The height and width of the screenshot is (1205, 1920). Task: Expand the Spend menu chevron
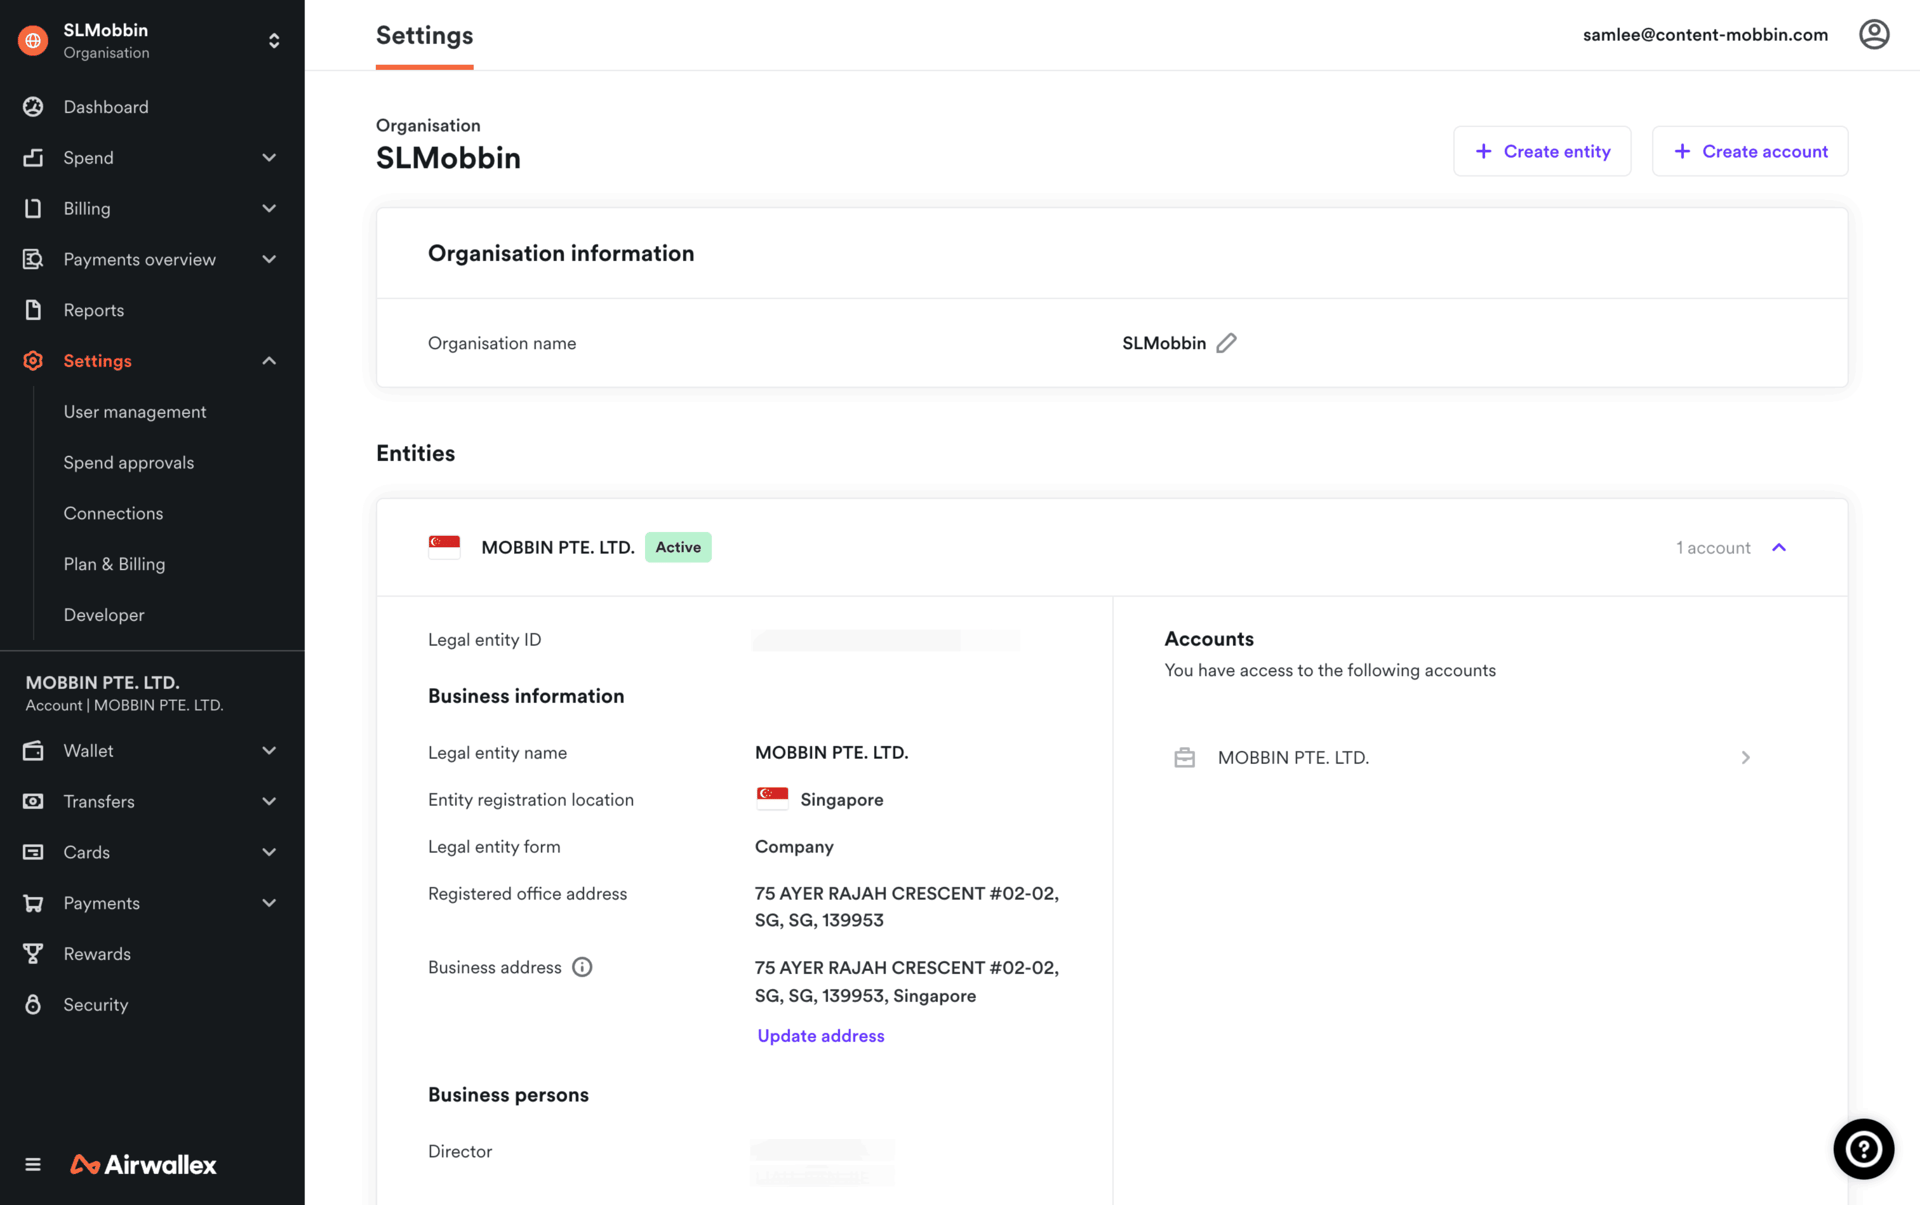click(x=269, y=158)
